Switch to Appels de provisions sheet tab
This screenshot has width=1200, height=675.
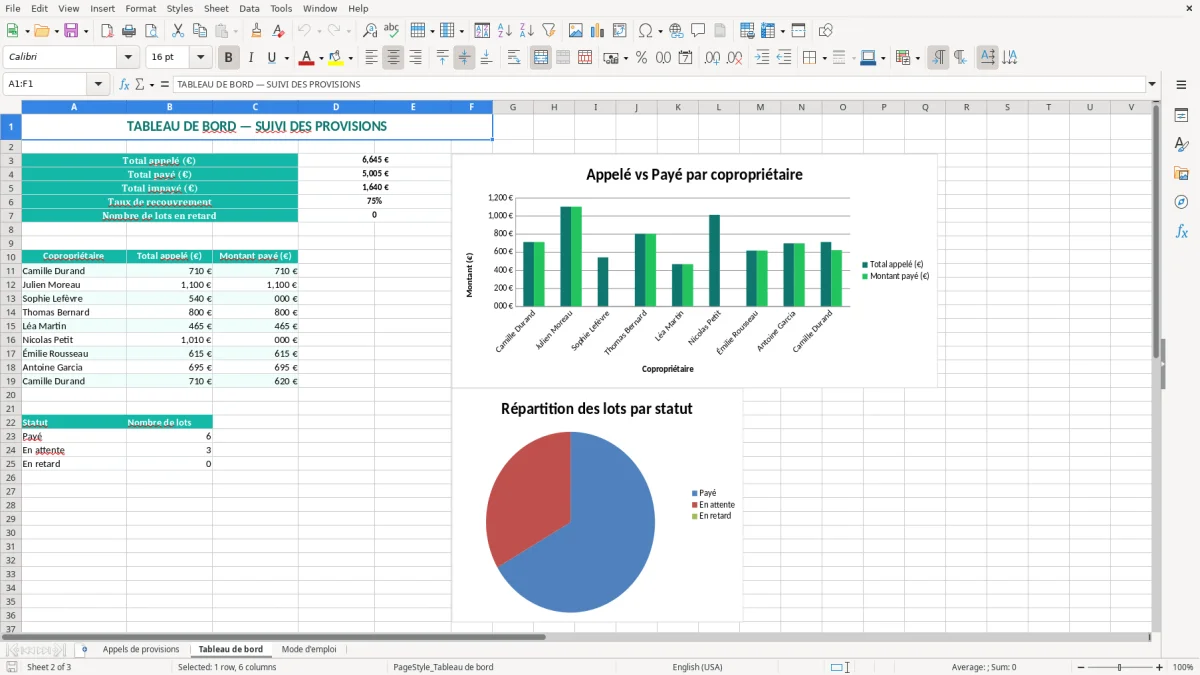pyautogui.click(x=141, y=650)
